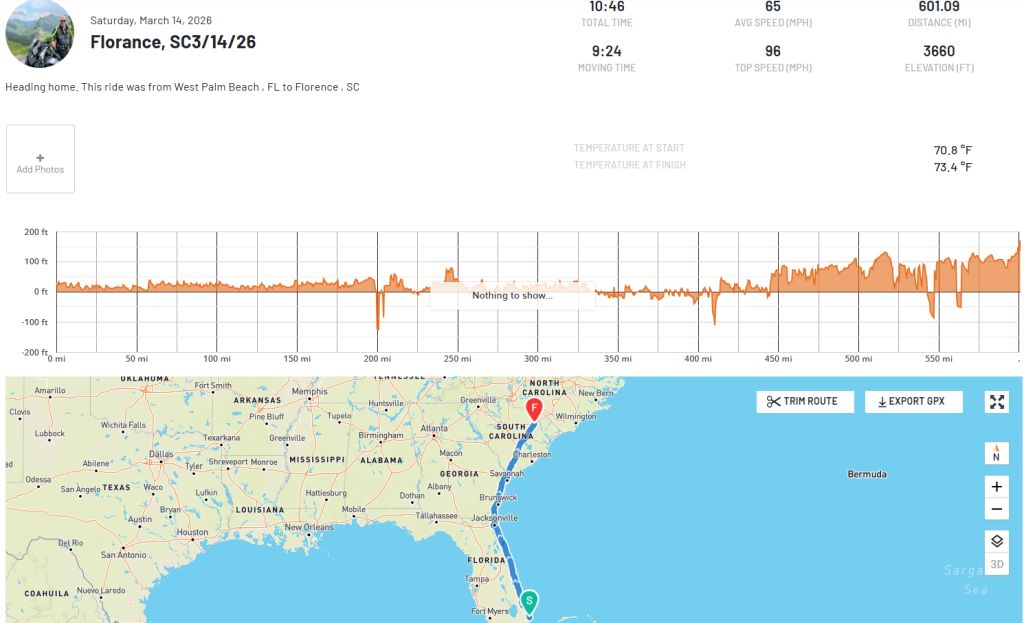Click the Trim Route button
Screen dimensions: 1024x623
[805, 402]
